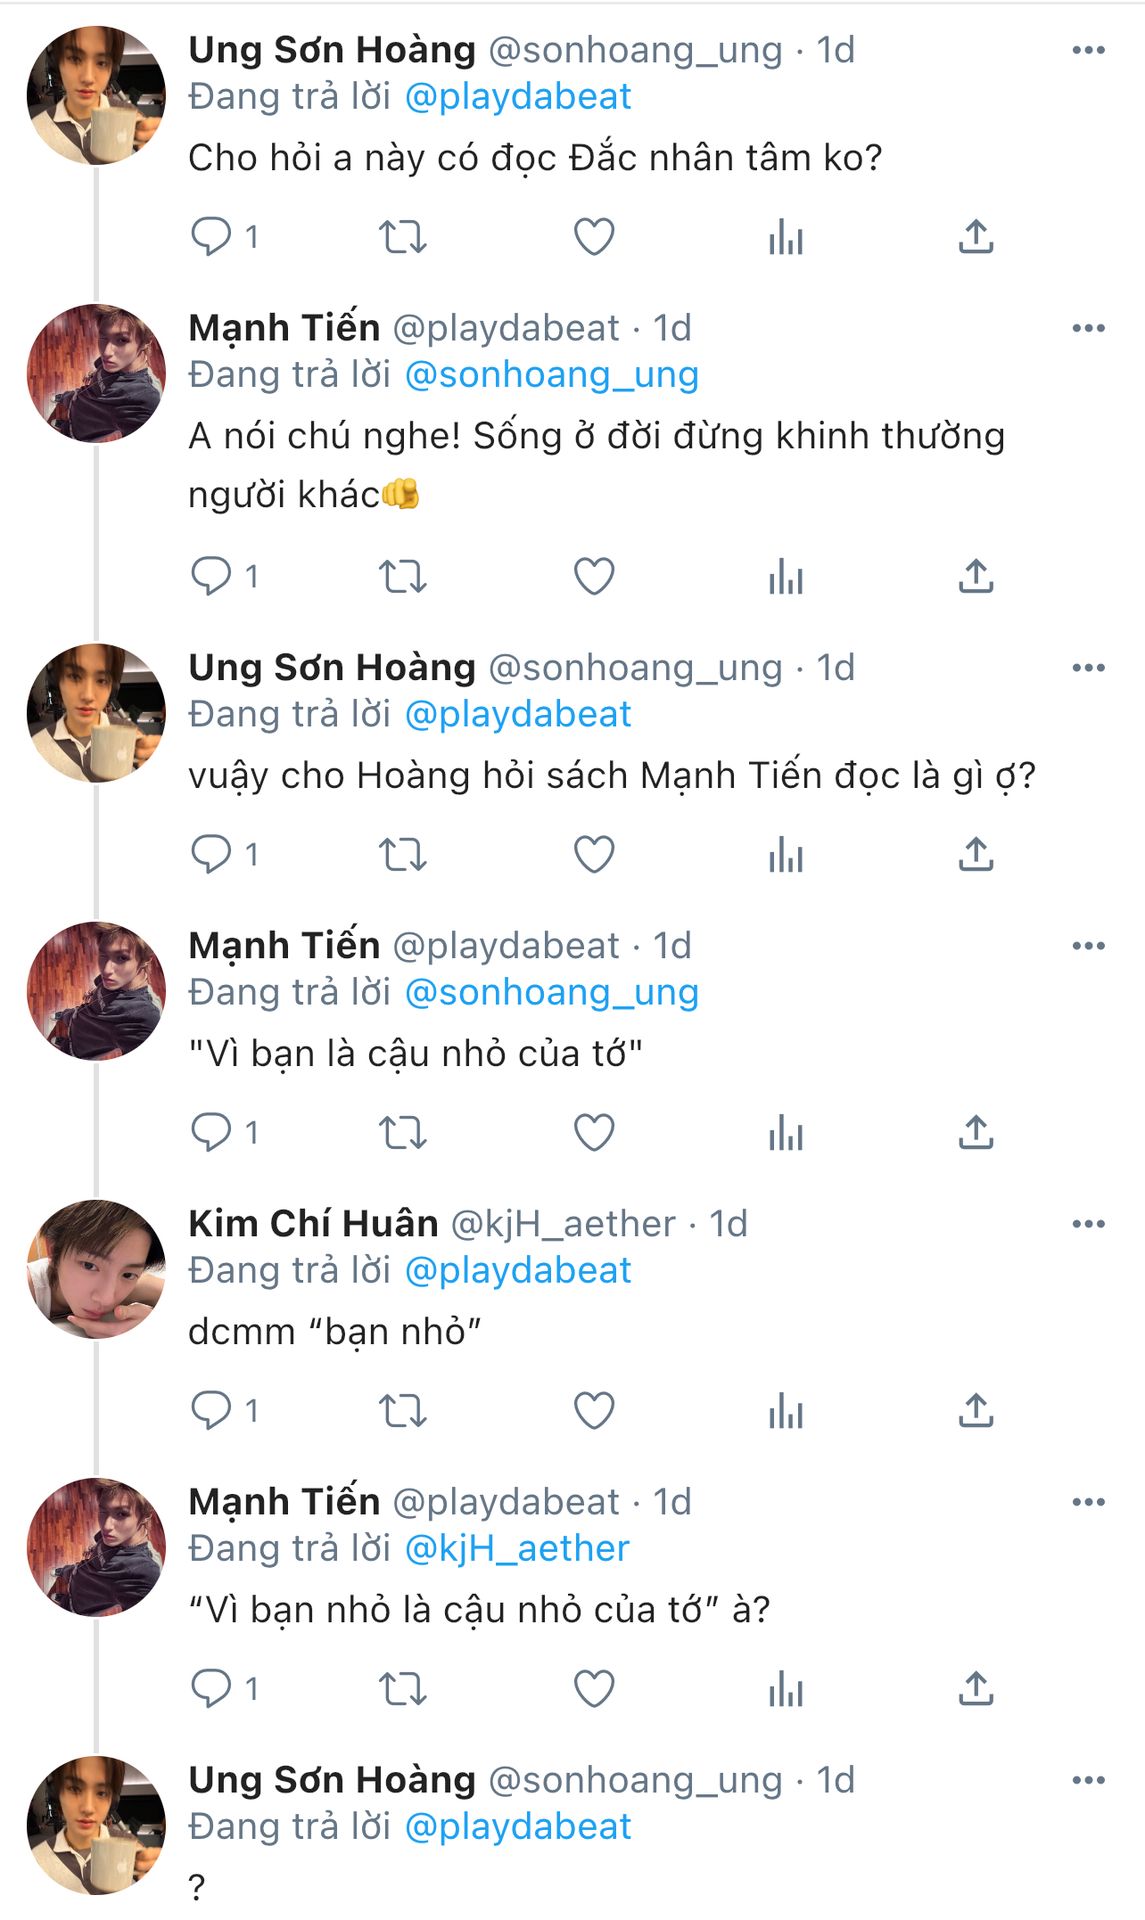1145x1920 pixels.
Task: Share the "dcmm bạn nhỏ" tweet
Action: [976, 1410]
